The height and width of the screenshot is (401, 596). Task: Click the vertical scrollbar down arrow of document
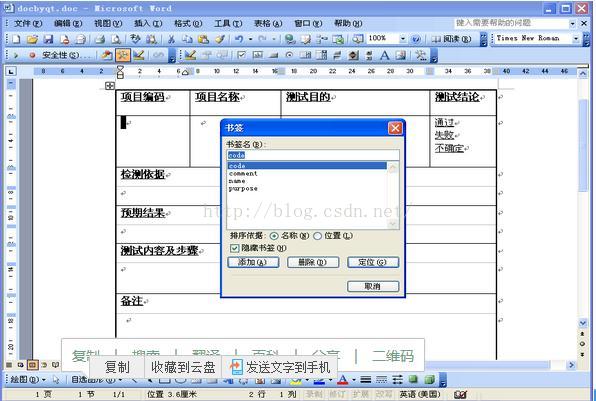tap(583, 323)
